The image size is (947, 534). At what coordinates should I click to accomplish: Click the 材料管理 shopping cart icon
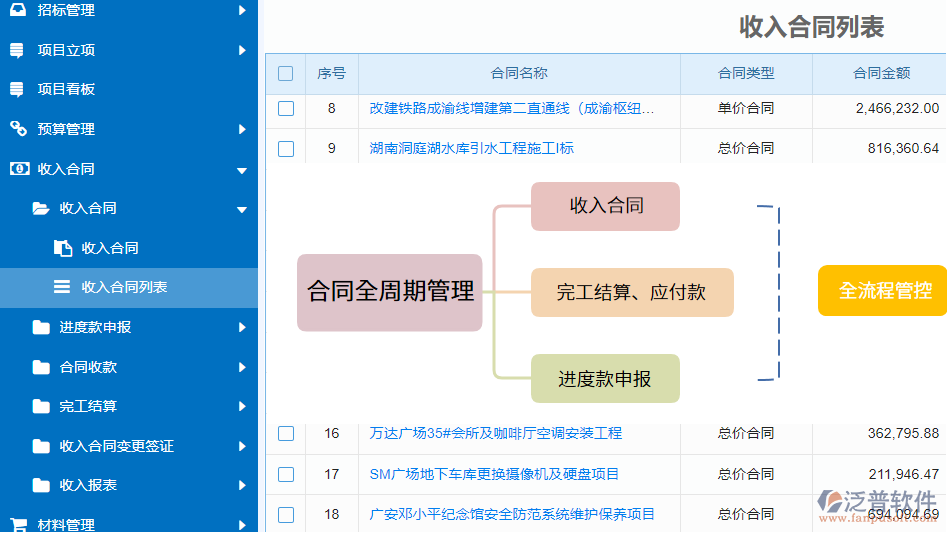pos(17,525)
